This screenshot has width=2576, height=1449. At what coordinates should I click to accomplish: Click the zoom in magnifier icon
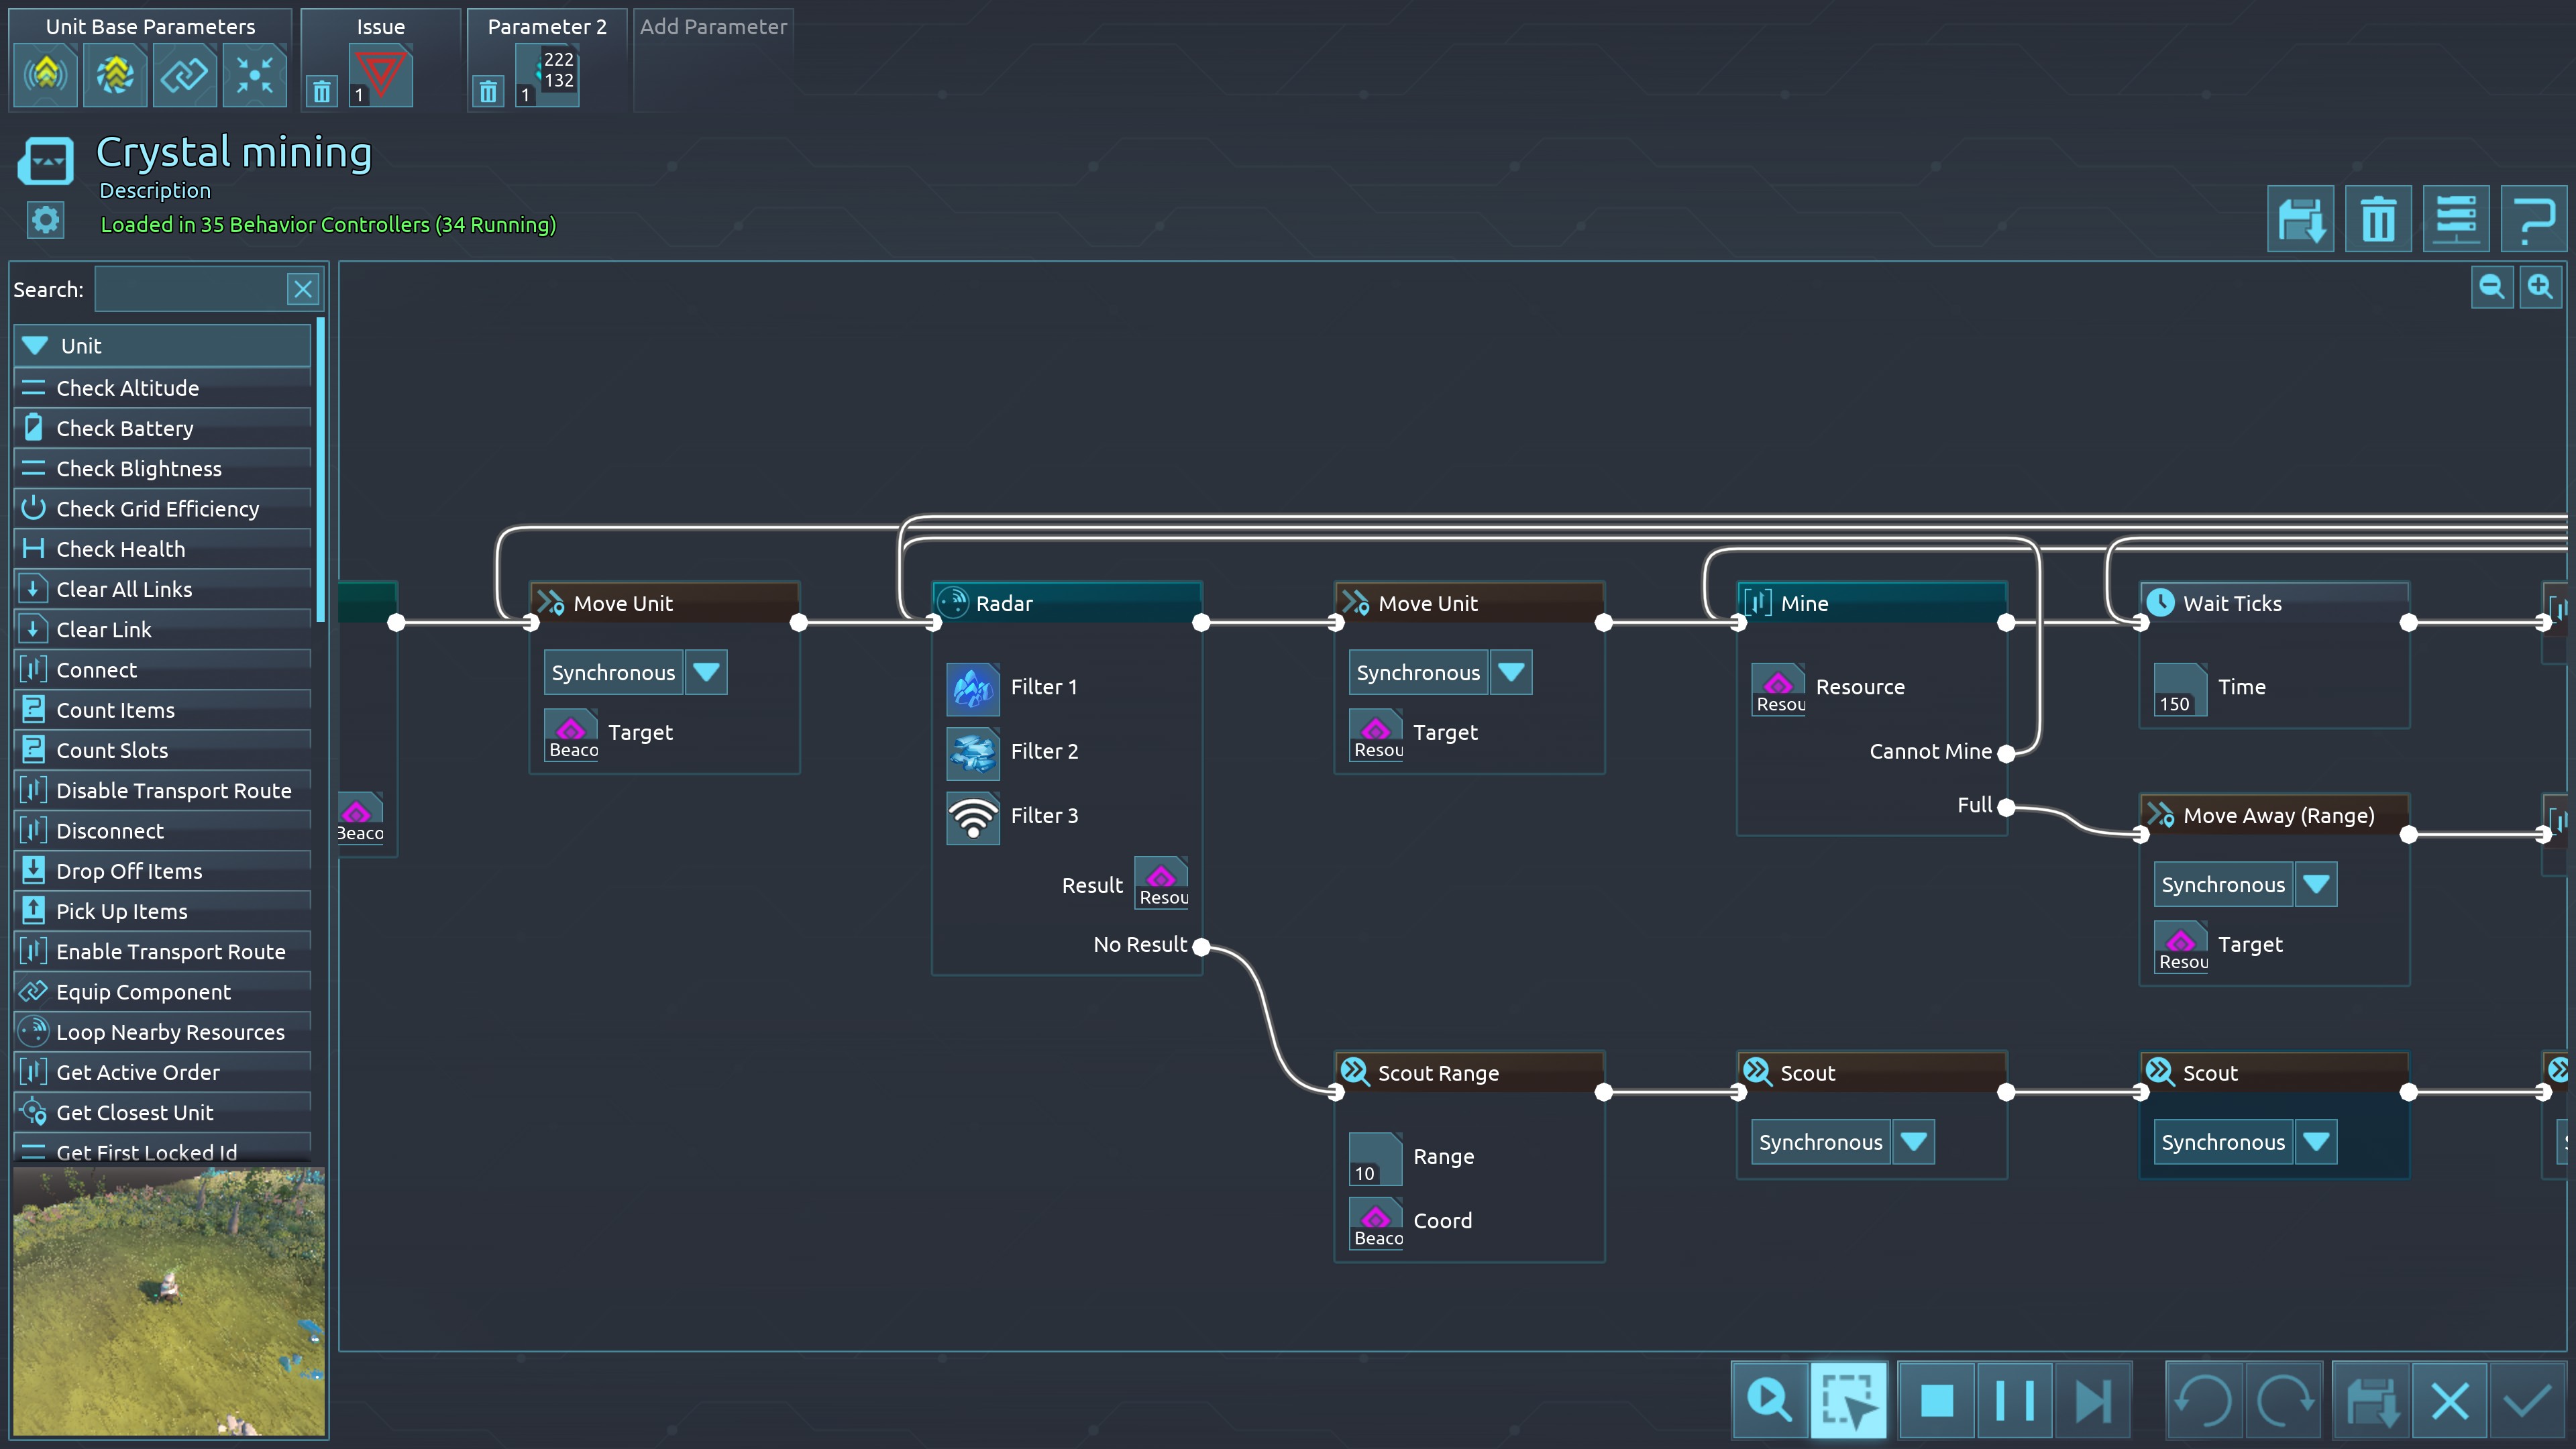pyautogui.click(x=2540, y=288)
